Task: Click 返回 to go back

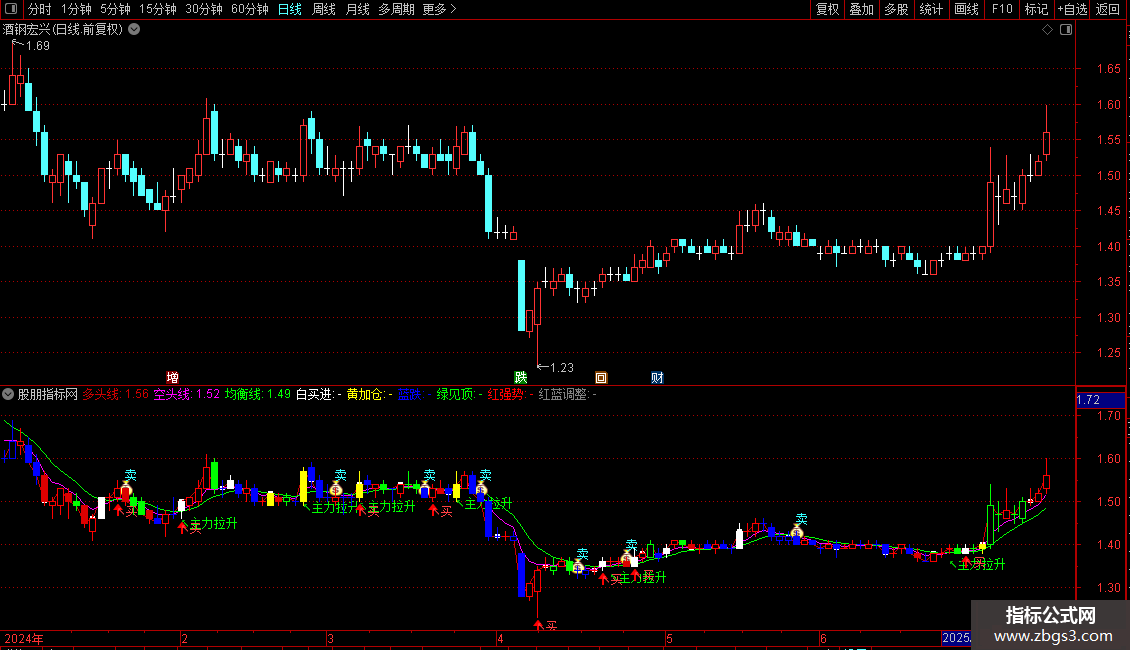Action: 1108,9
